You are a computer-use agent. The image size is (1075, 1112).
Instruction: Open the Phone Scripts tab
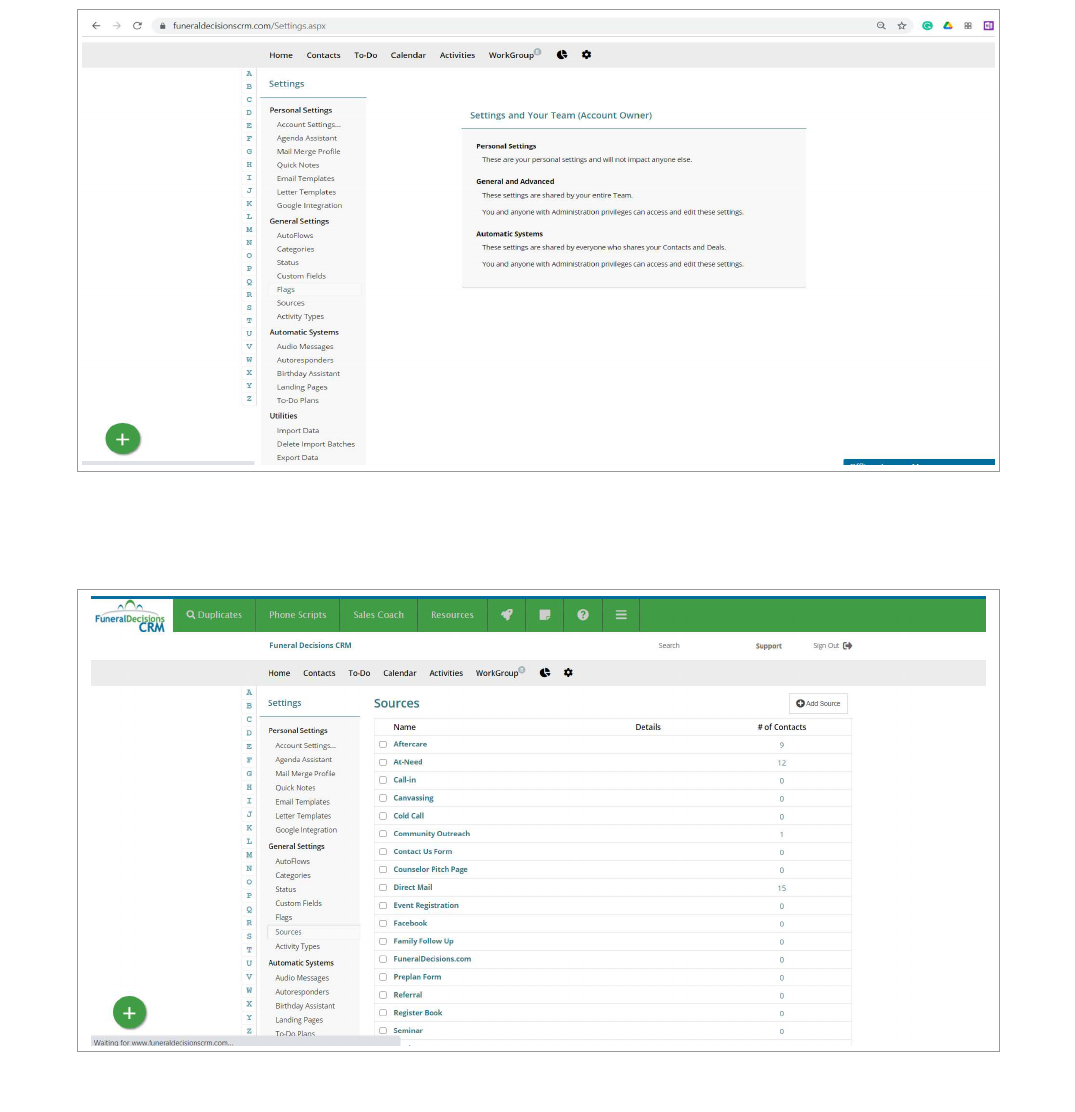tap(297, 615)
